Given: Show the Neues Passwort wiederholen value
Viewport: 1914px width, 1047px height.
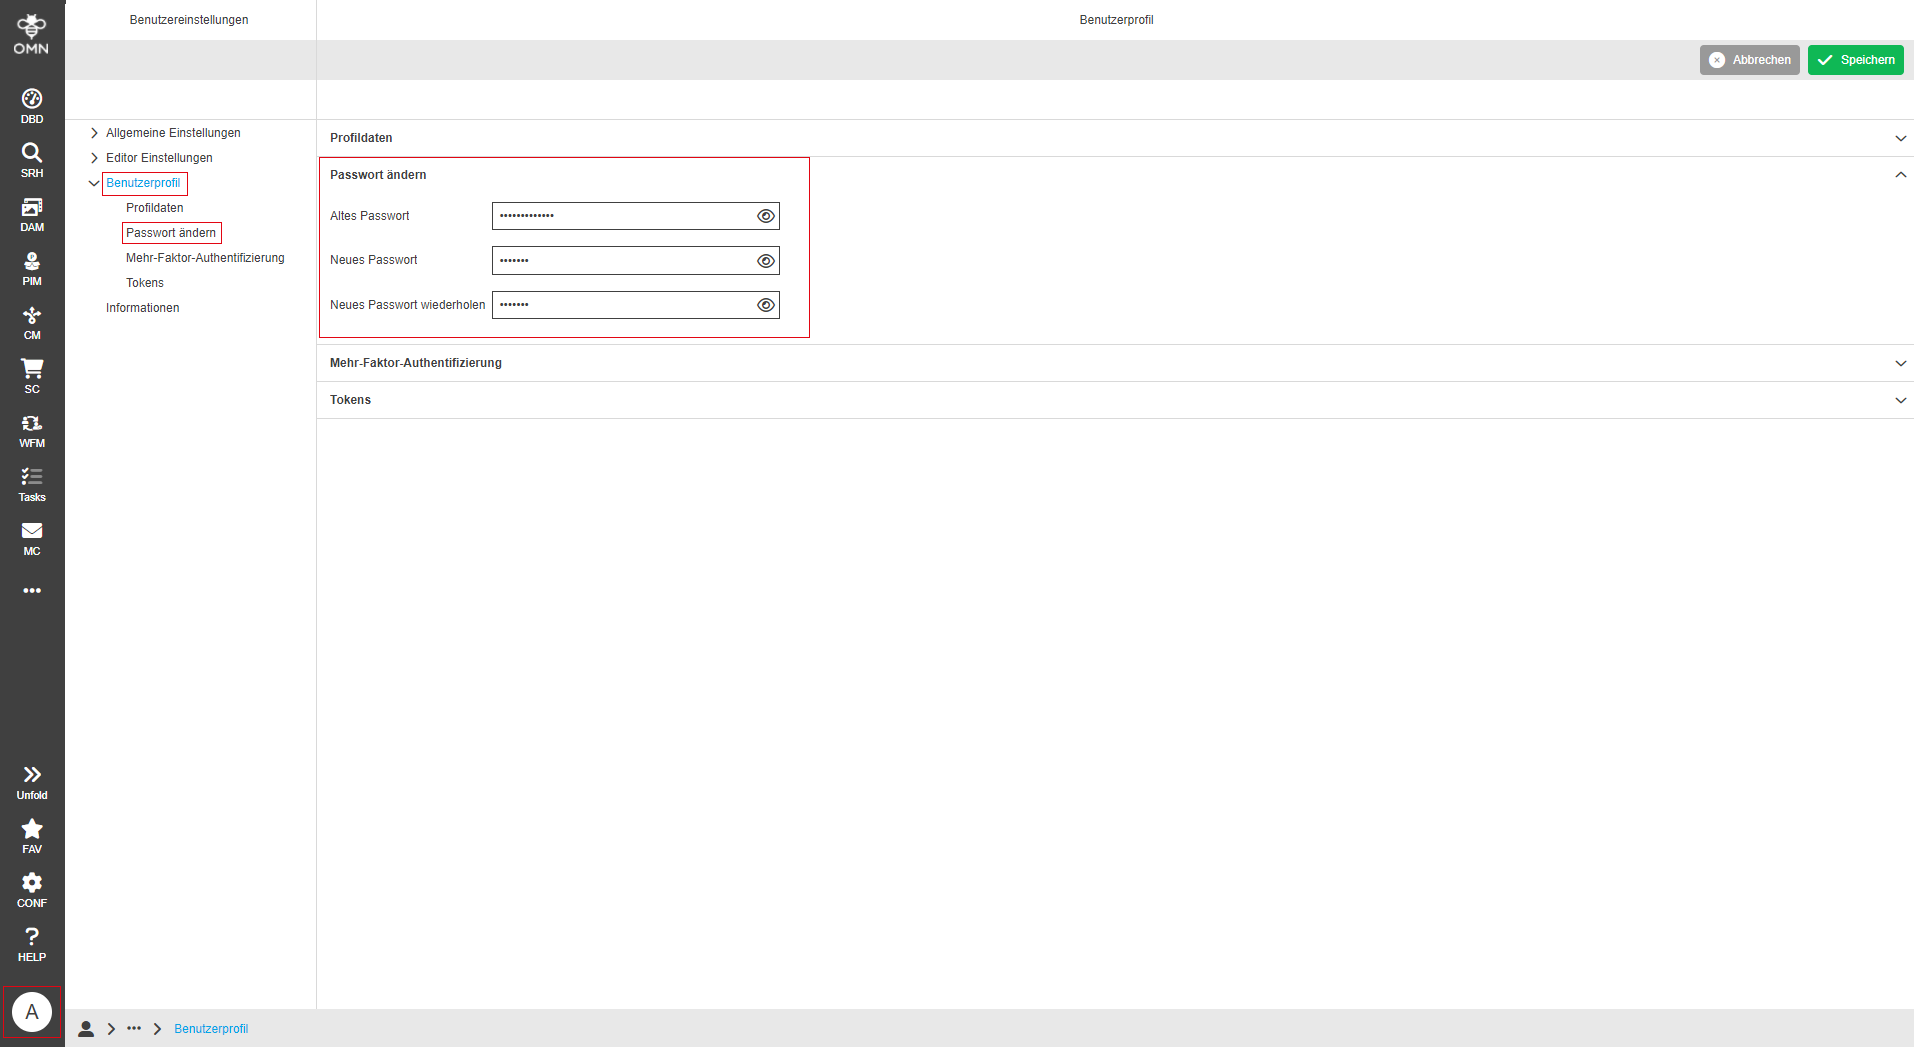Looking at the screenshot, I should pos(765,305).
